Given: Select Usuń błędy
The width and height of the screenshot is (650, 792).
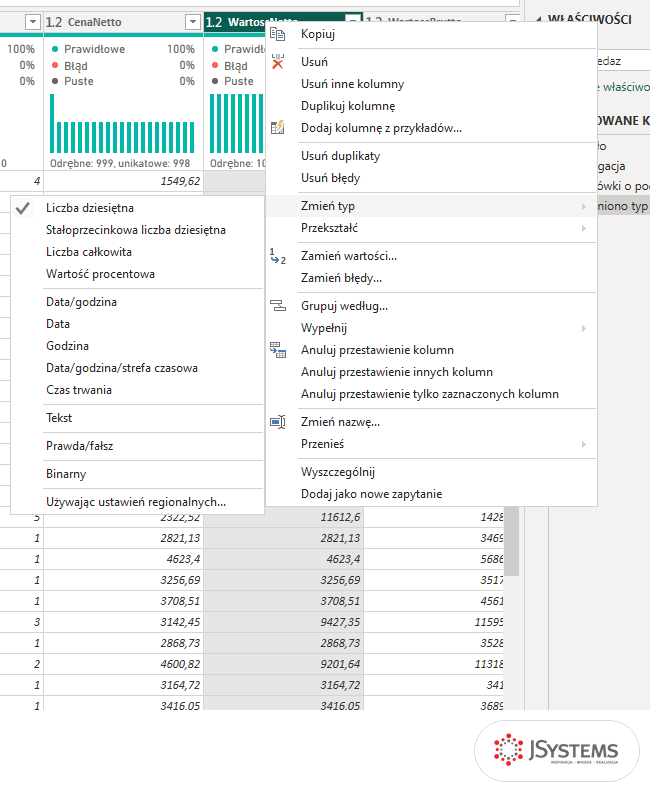Looking at the screenshot, I should (431, 178).
